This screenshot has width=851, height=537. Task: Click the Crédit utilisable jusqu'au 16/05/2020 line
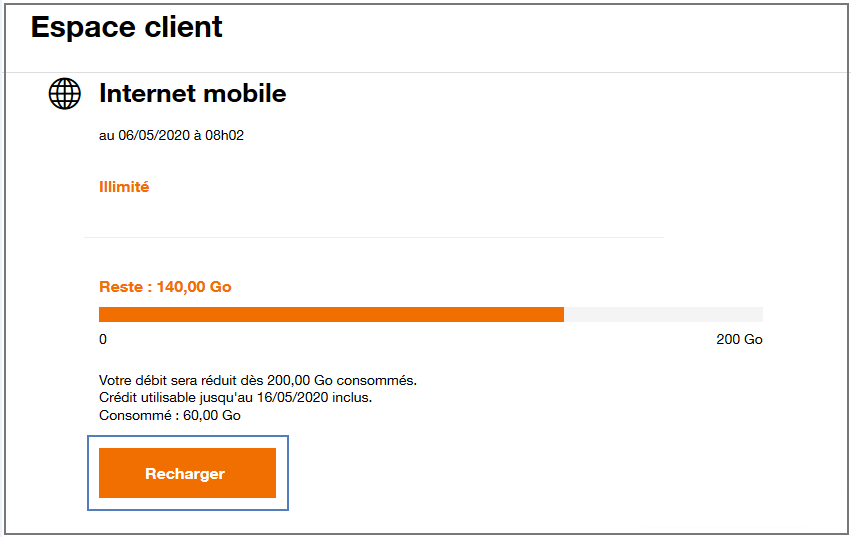click(x=236, y=397)
